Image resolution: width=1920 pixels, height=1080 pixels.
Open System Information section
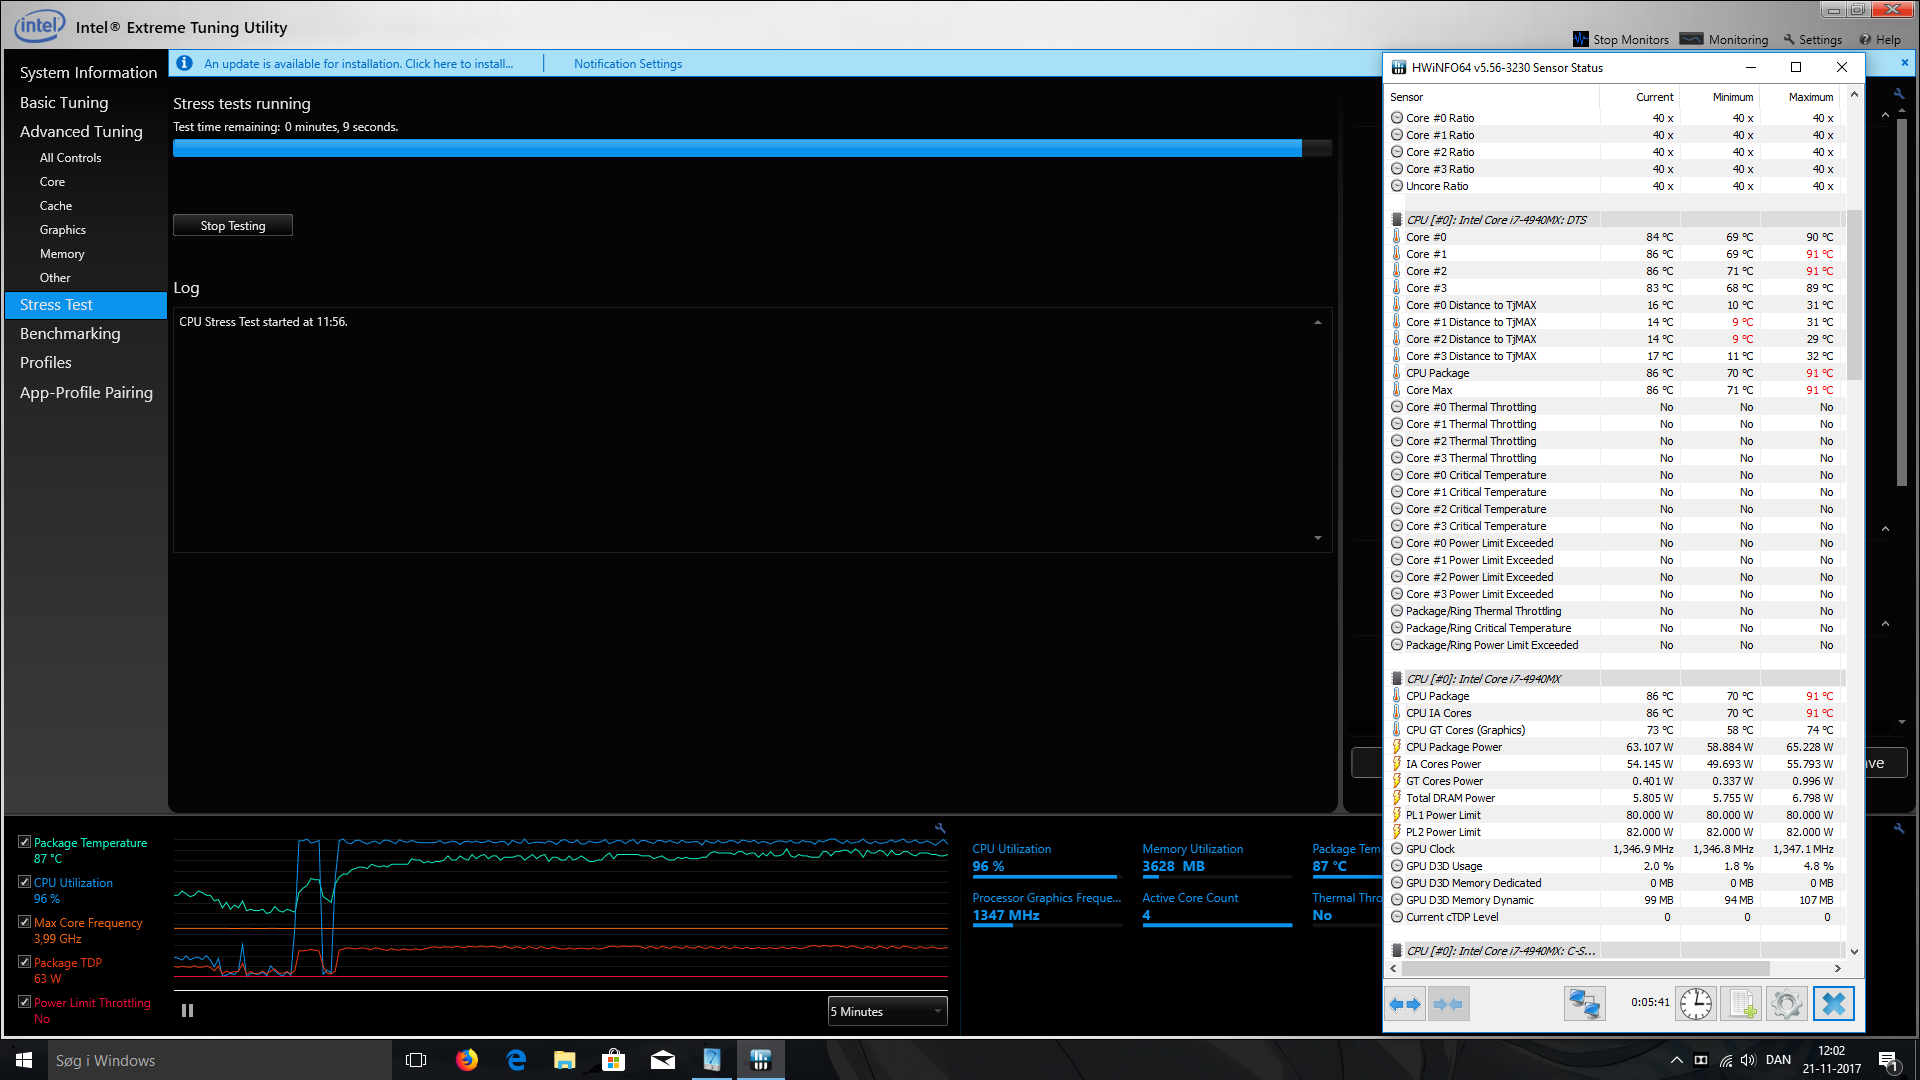click(x=88, y=72)
